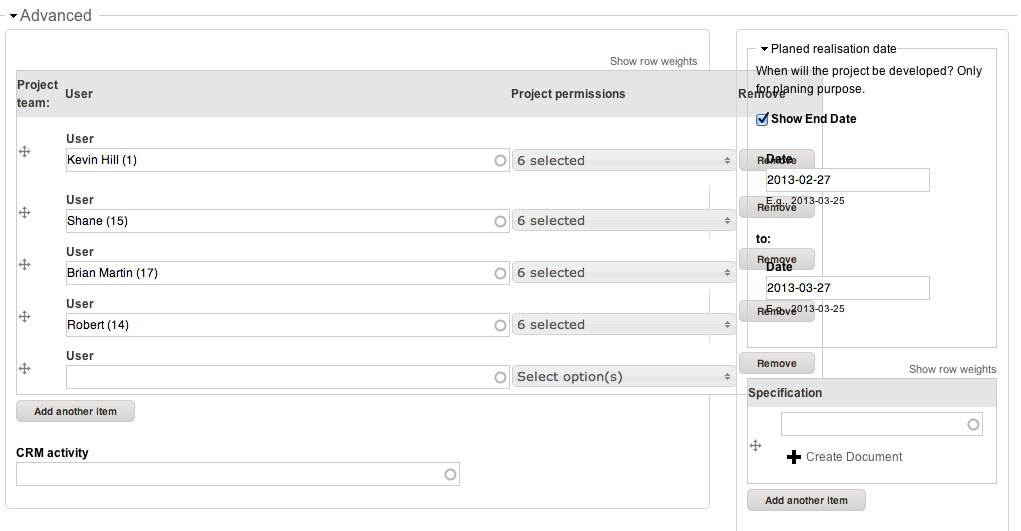Click drag handle beside Brian Martin row
This screenshot has width=1021, height=531.
(25, 264)
